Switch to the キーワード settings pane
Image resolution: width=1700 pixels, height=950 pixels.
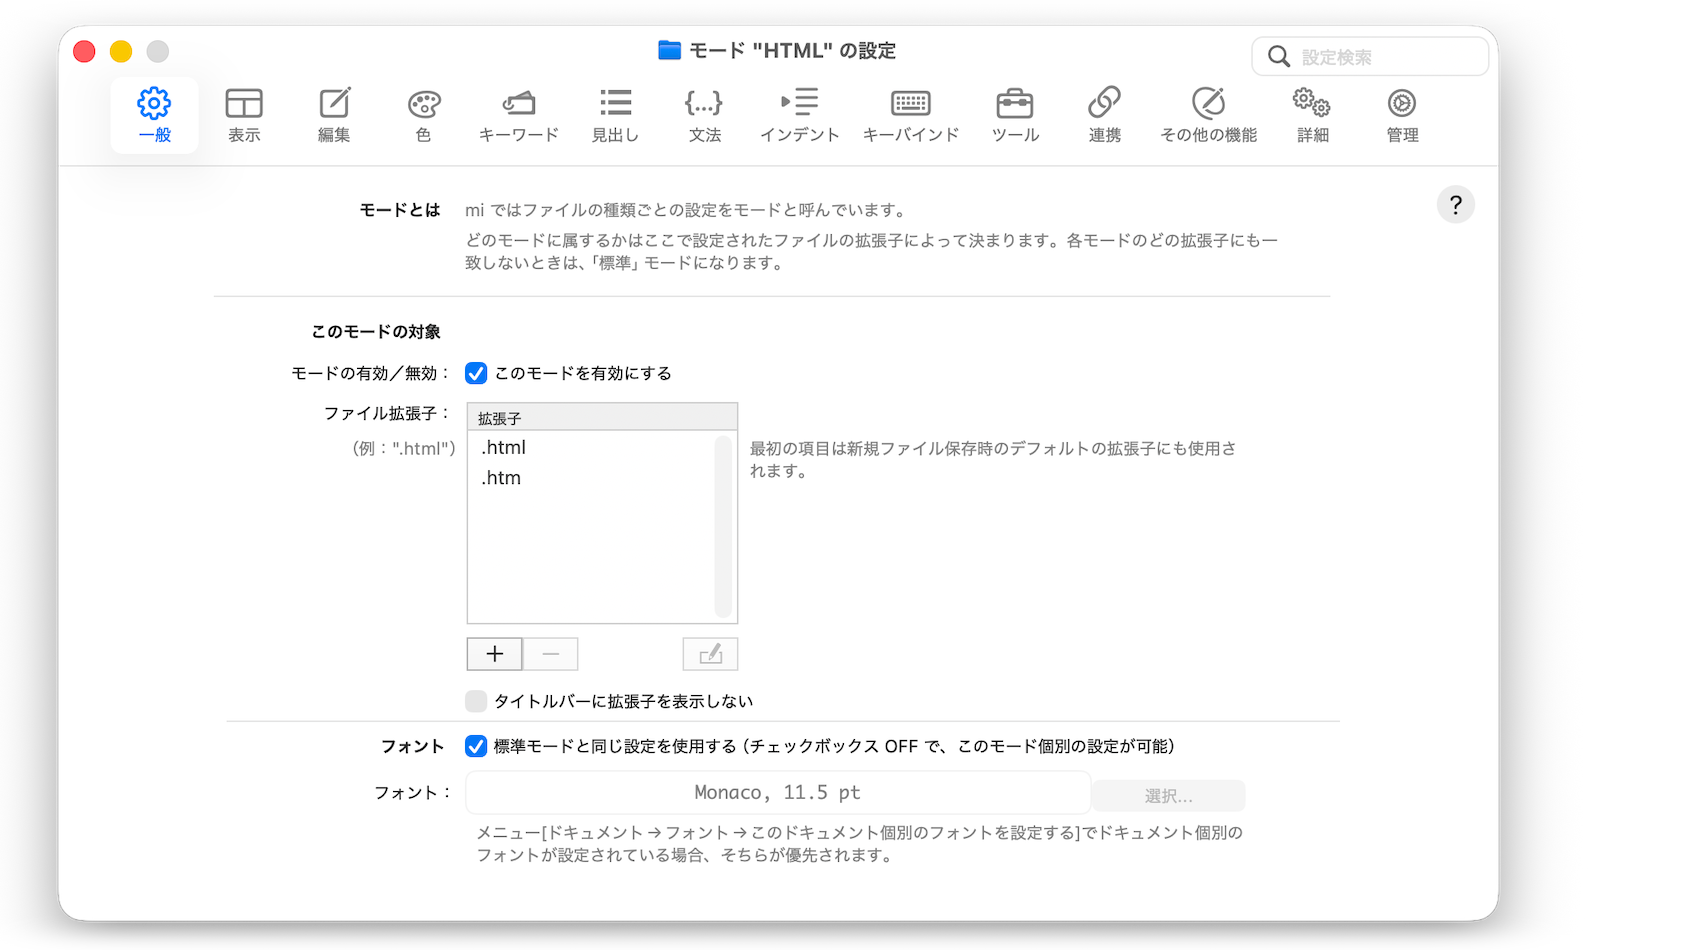click(518, 115)
